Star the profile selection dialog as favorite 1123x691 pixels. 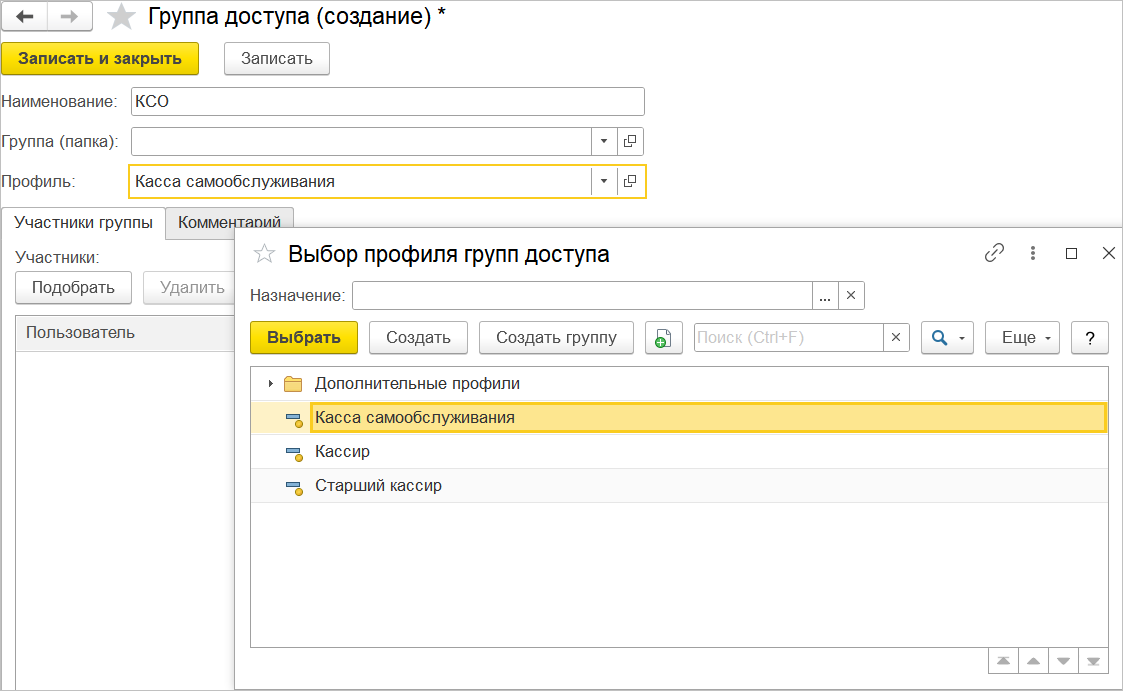pyautogui.click(x=264, y=254)
